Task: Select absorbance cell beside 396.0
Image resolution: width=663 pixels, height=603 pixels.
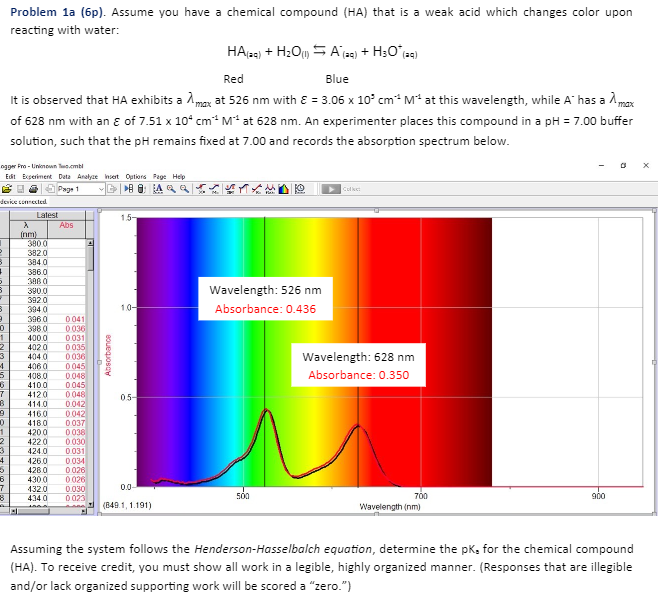Action: pyautogui.click(x=67, y=319)
